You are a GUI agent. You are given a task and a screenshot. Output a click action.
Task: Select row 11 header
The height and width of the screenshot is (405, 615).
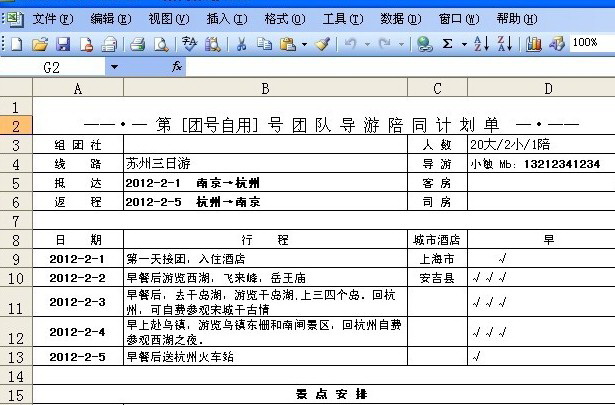[x=16, y=302]
